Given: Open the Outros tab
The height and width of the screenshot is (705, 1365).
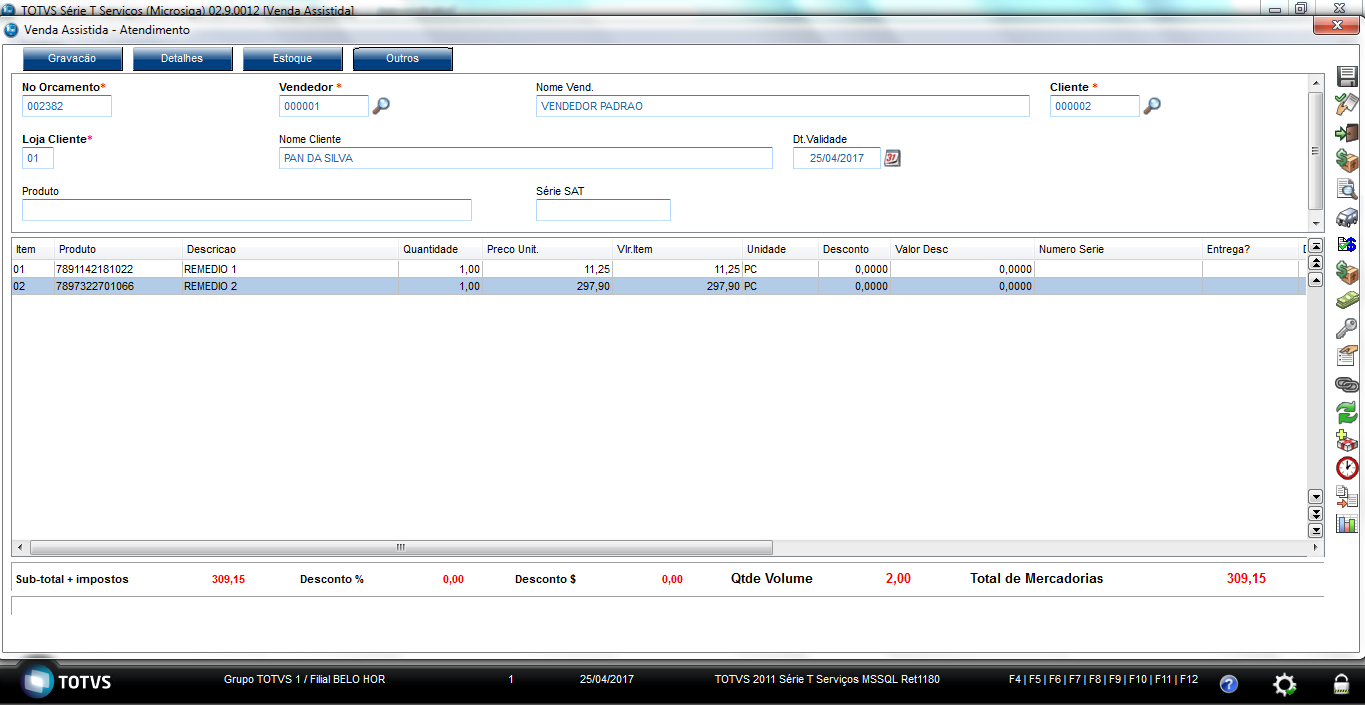Looking at the screenshot, I should (402, 59).
